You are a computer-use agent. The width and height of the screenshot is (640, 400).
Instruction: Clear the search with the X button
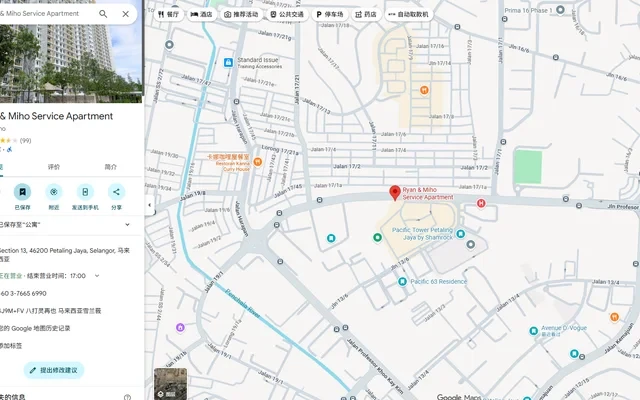click(x=126, y=14)
